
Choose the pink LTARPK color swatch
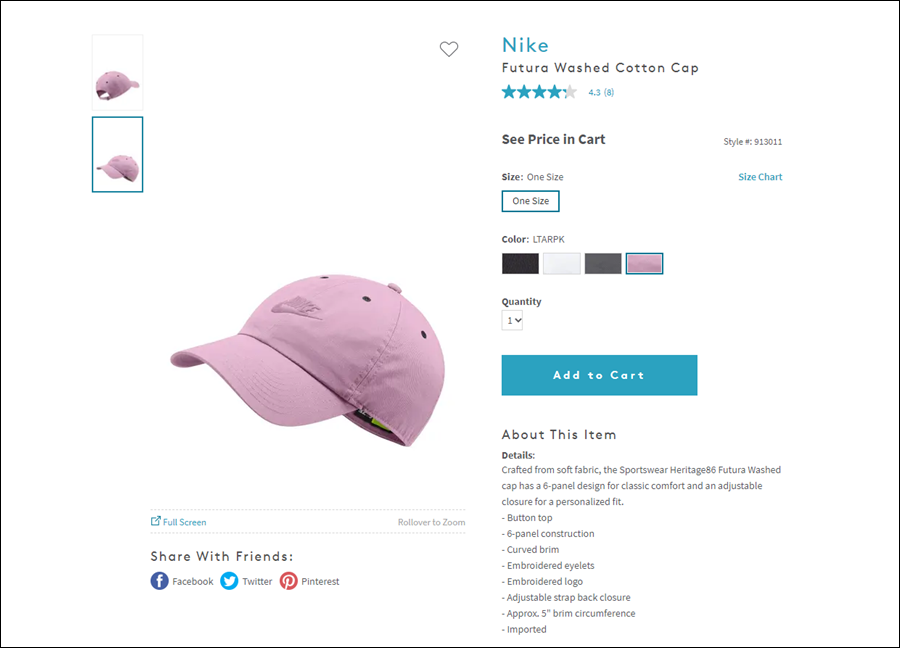click(x=644, y=263)
